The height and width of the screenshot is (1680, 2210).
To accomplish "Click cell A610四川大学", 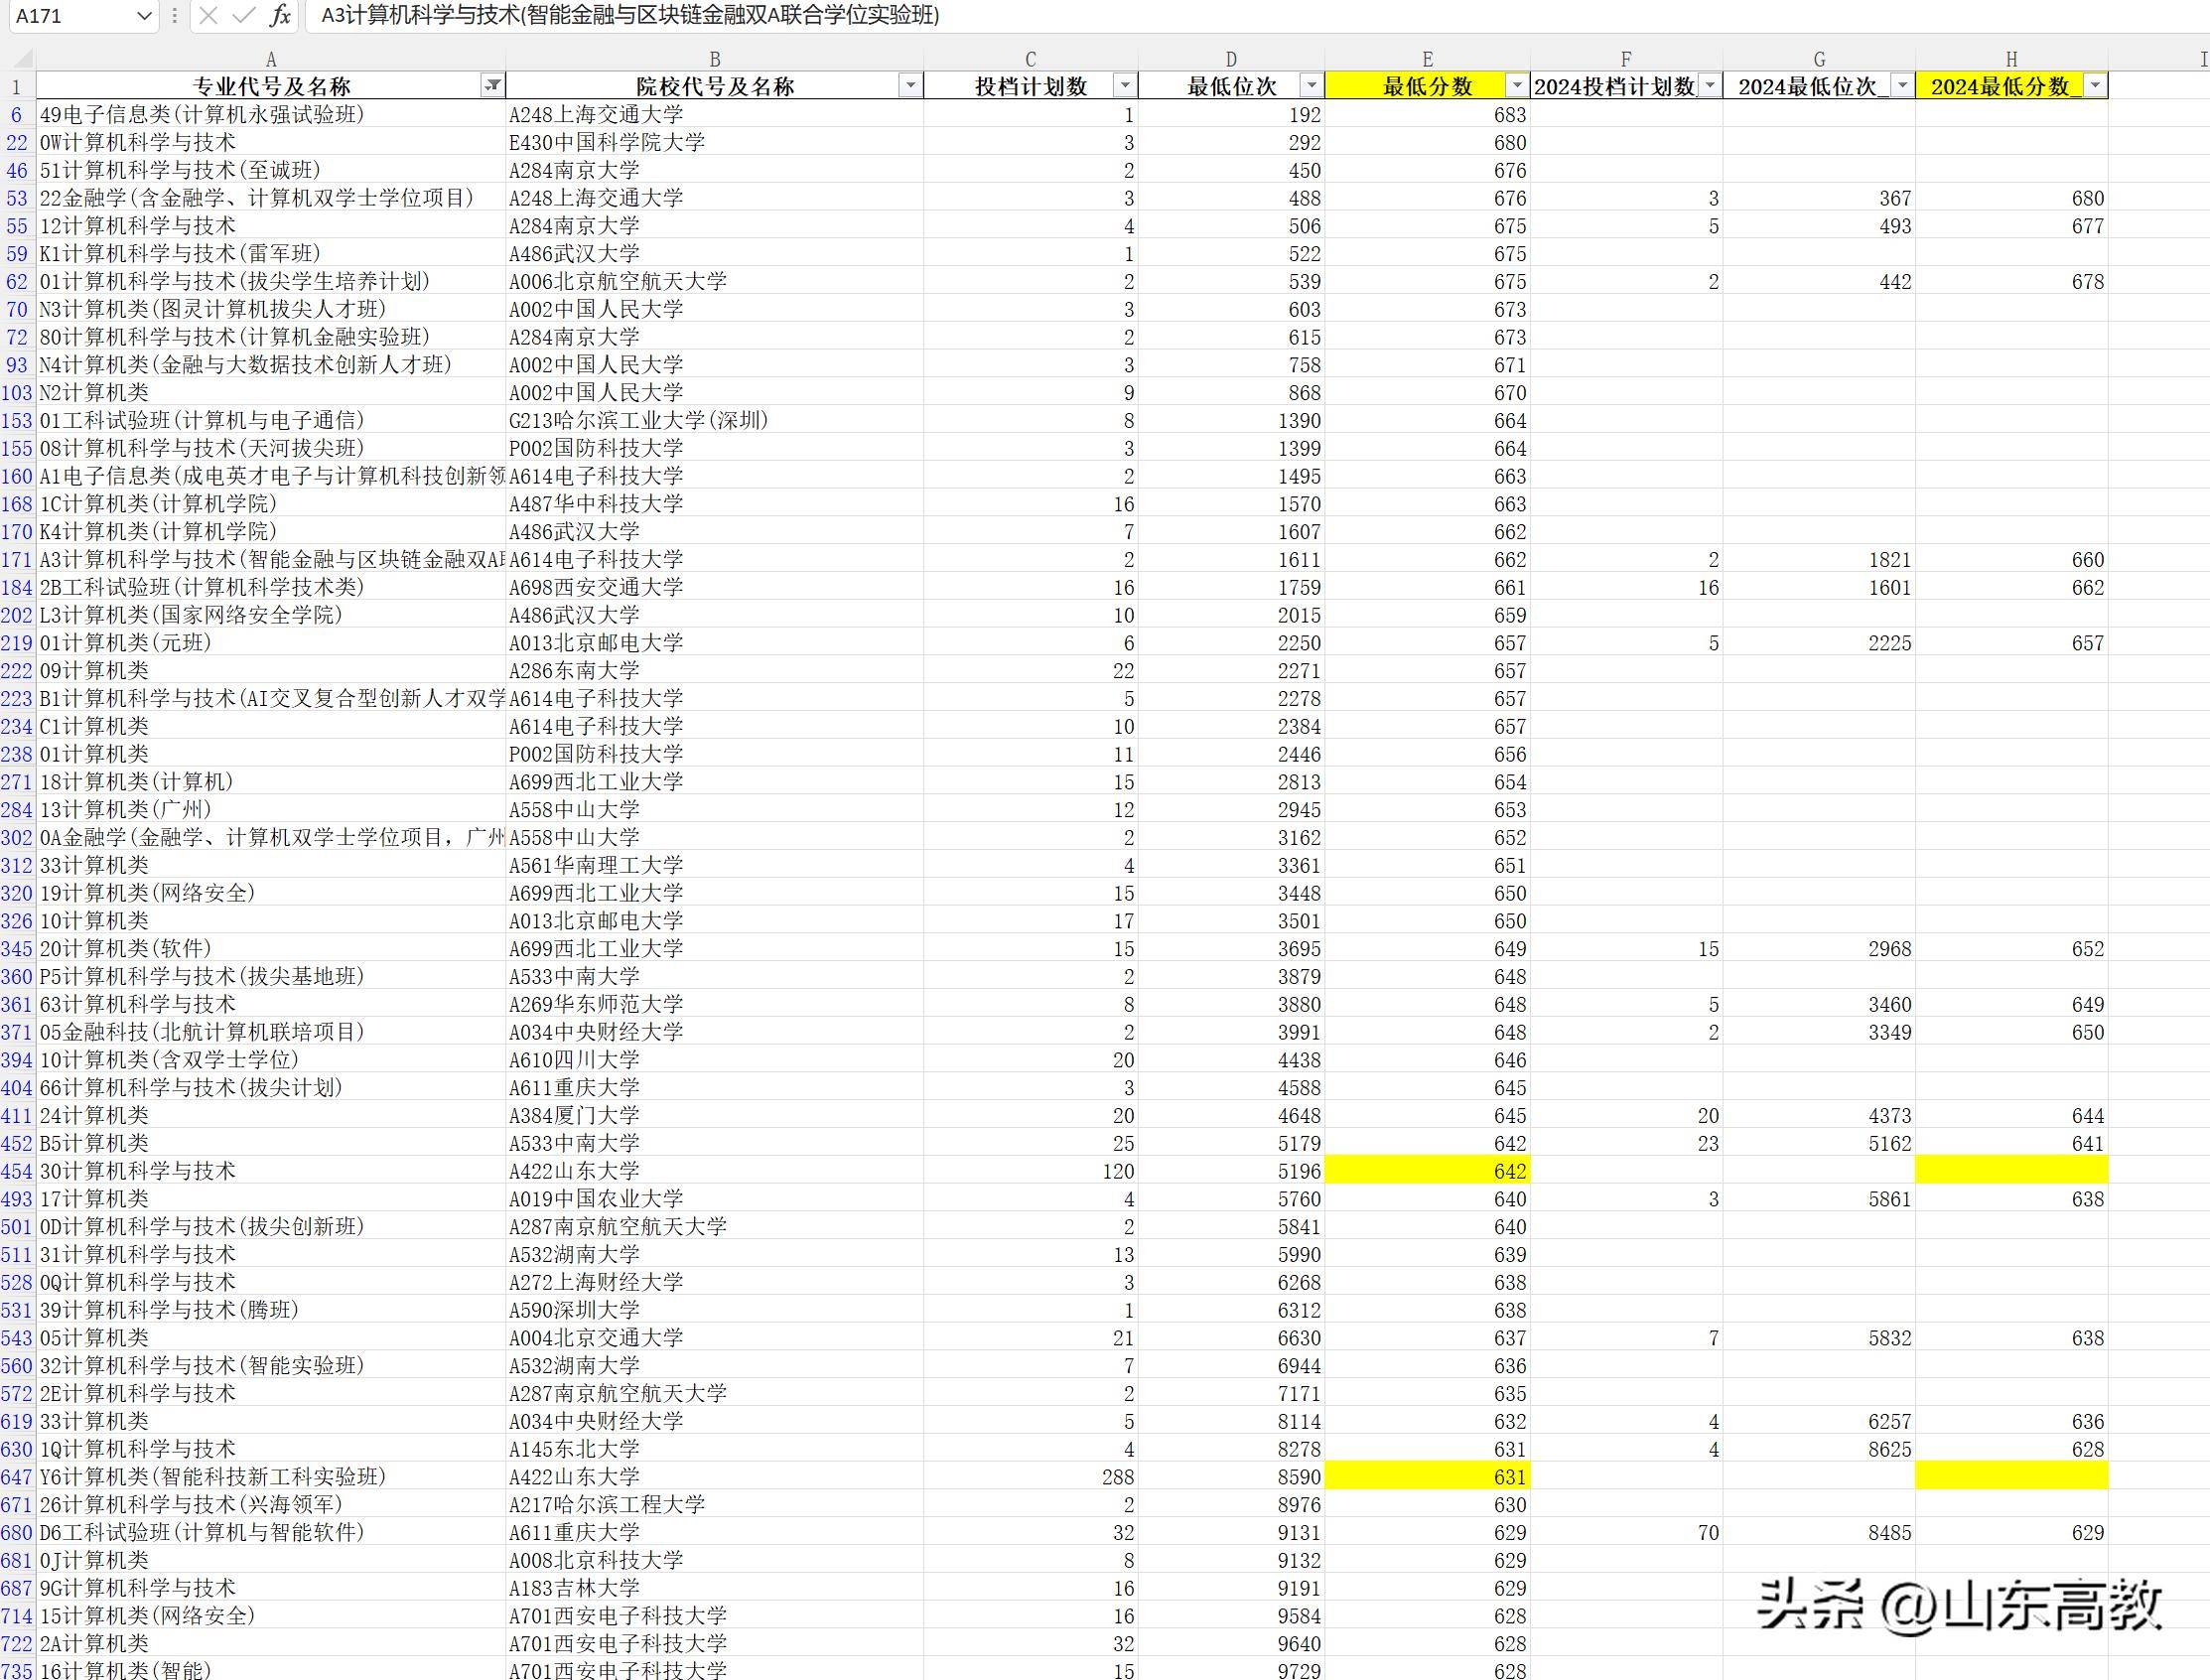I will click(715, 1060).
